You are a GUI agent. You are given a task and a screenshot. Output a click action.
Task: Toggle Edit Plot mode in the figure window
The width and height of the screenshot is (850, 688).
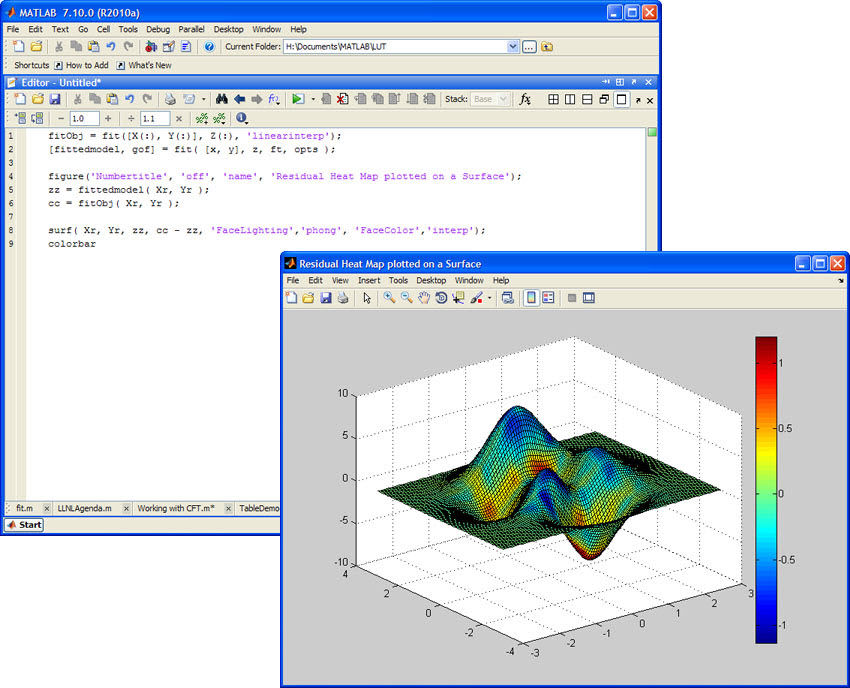(x=368, y=298)
